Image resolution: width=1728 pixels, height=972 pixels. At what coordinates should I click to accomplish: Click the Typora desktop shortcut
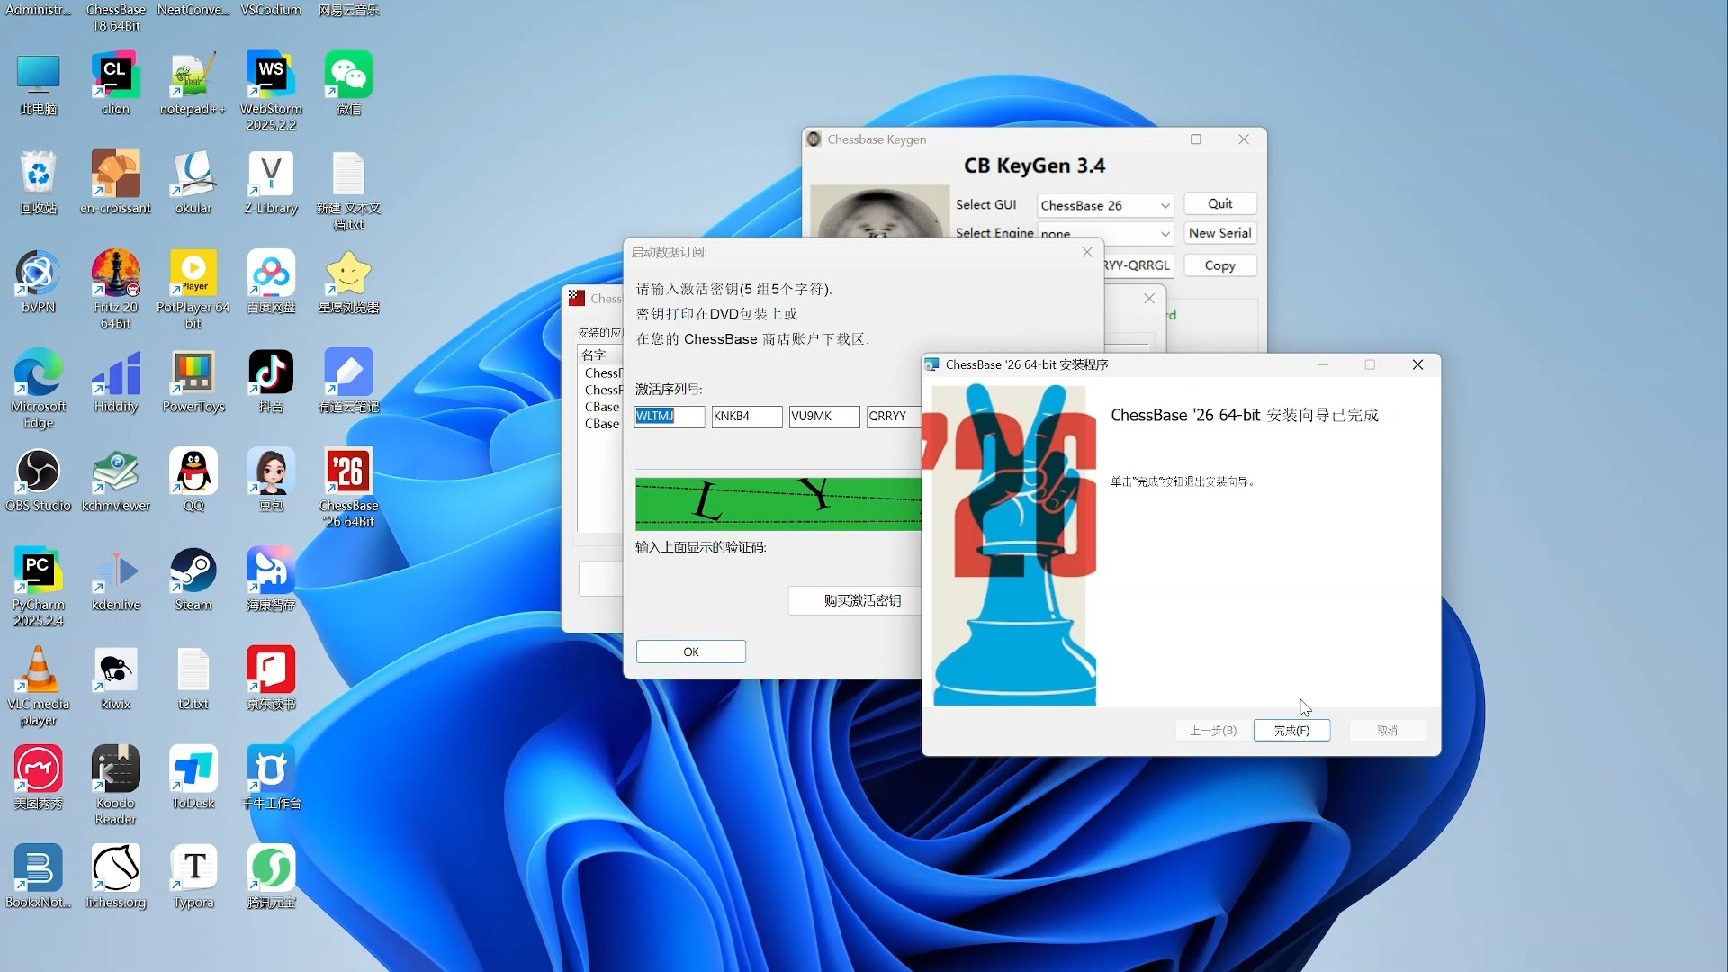193,876
